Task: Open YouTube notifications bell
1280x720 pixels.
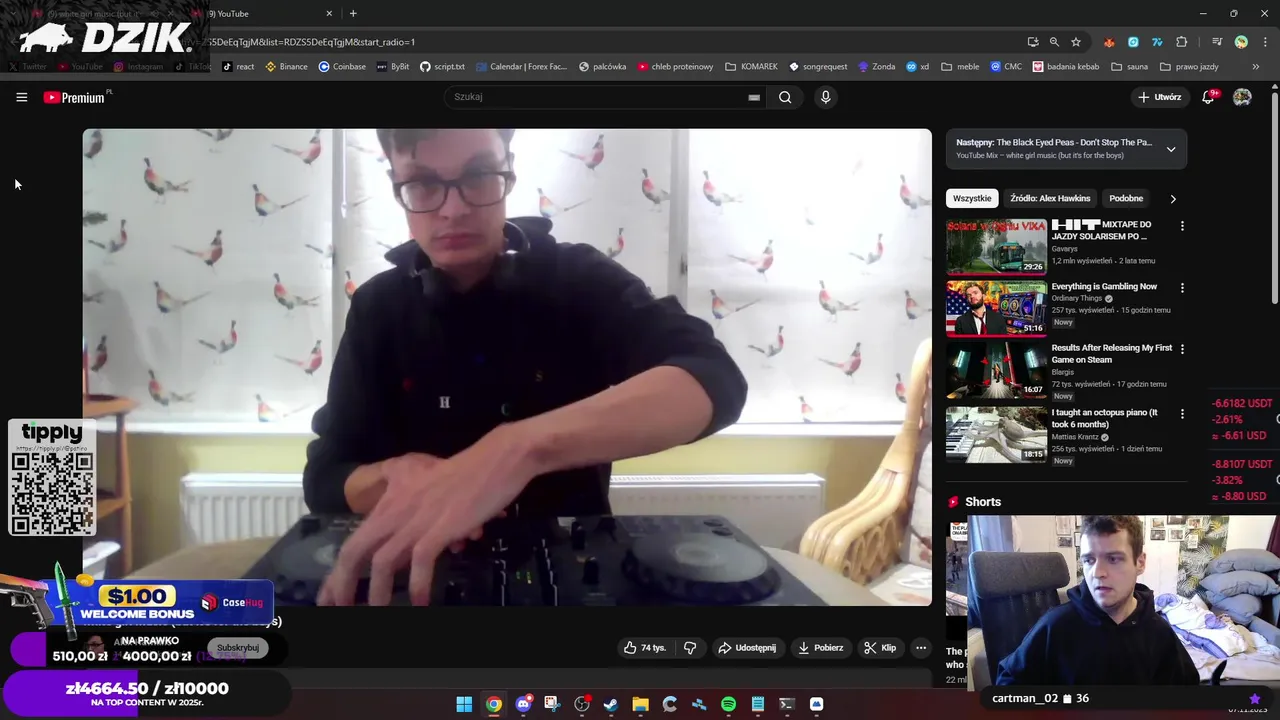Action: (x=1209, y=97)
